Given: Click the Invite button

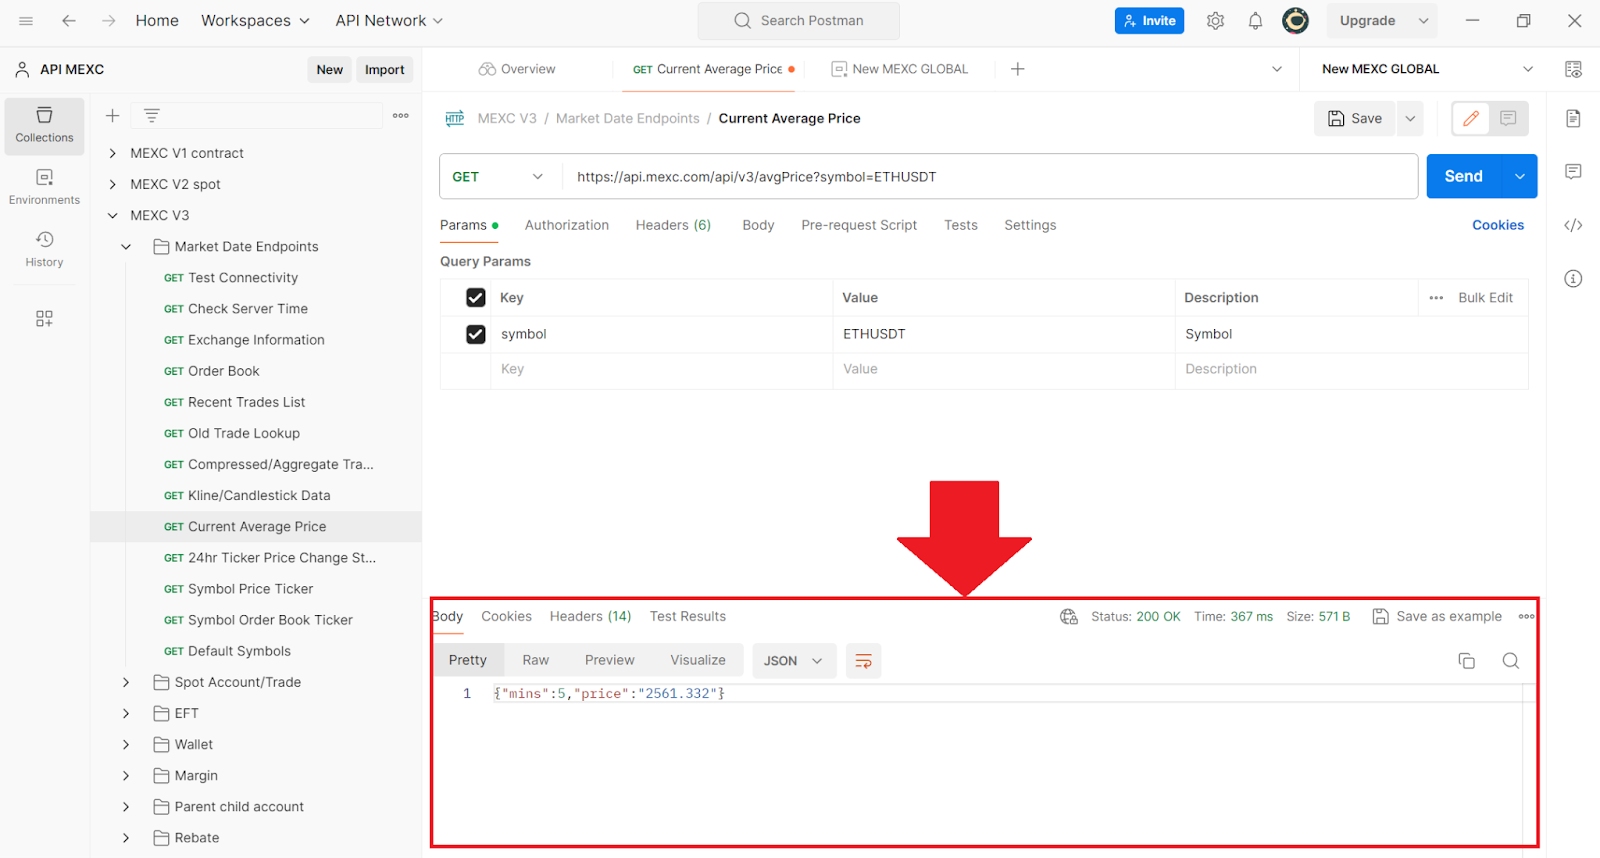Looking at the screenshot, I should (x=1149, y=21).
